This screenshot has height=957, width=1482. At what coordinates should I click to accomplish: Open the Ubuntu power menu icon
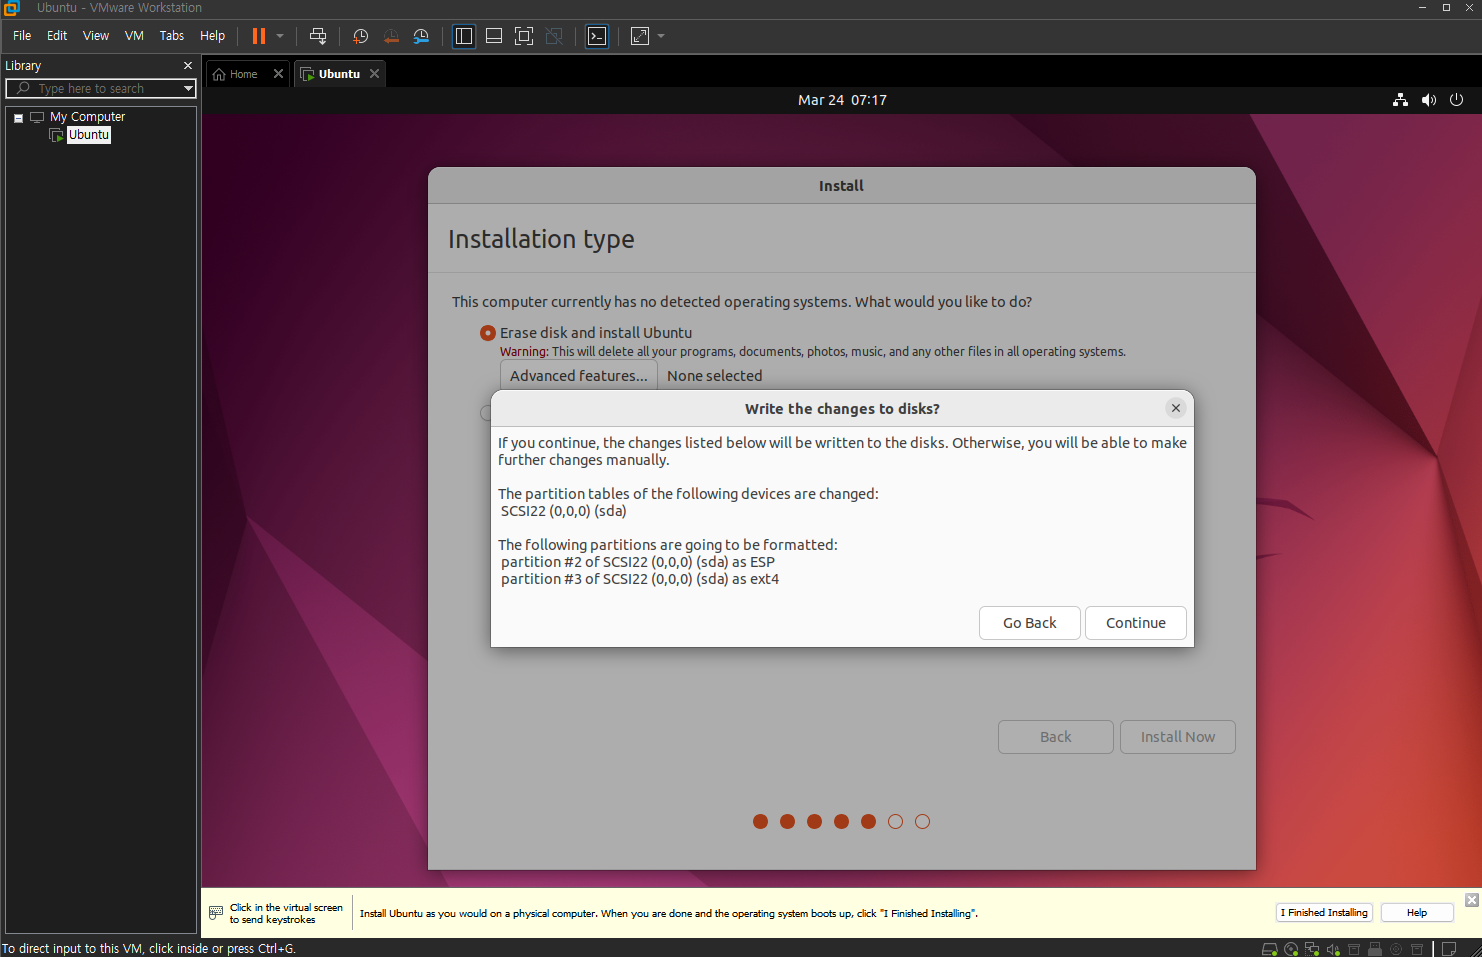coord(1457,100)
